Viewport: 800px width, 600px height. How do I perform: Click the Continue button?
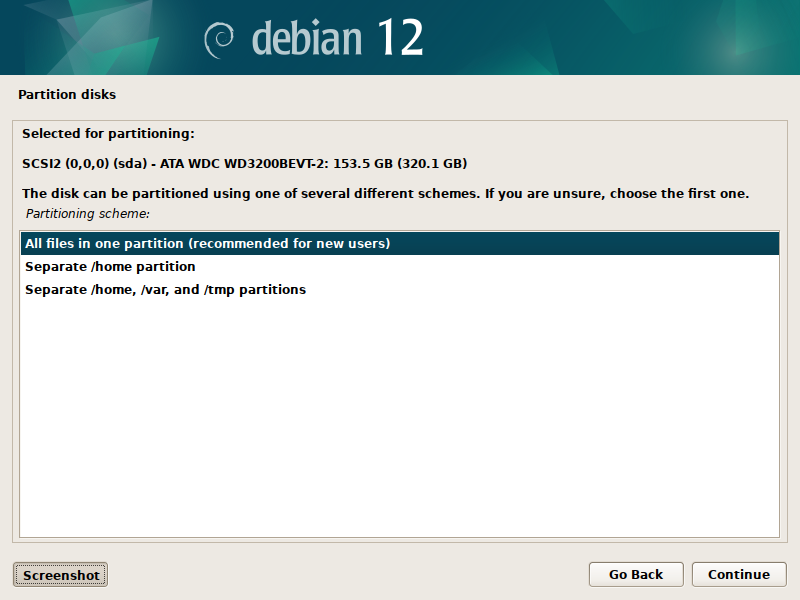pyautogui.click(x=739, y=574)
